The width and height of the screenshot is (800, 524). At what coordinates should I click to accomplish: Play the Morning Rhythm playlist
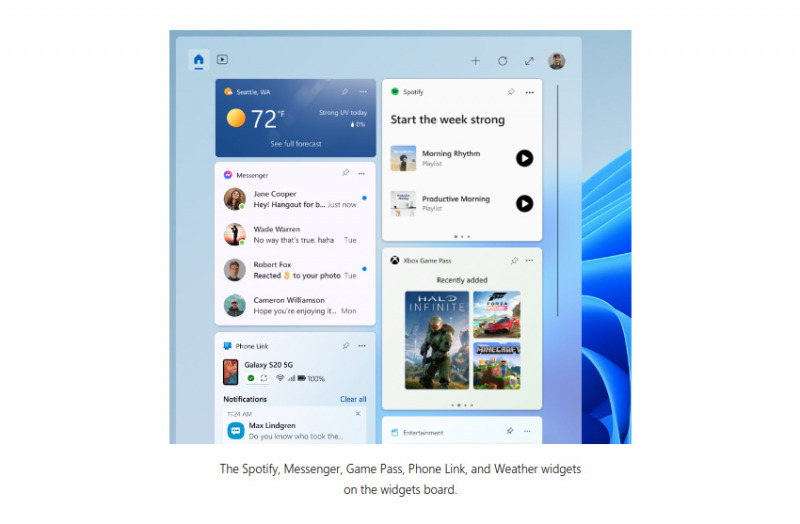pyautogui.click(x=524, y=158)
